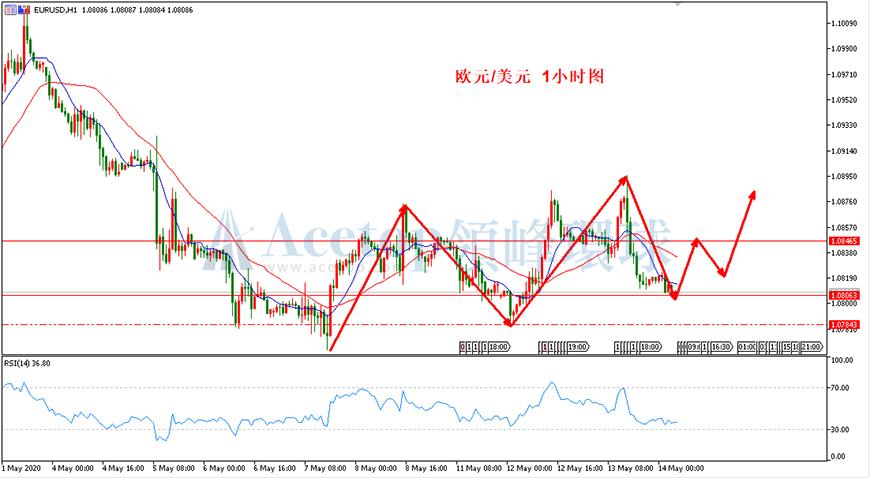Click the 1.09520 price axis value
870x478 pixels.
click(843, 100)
